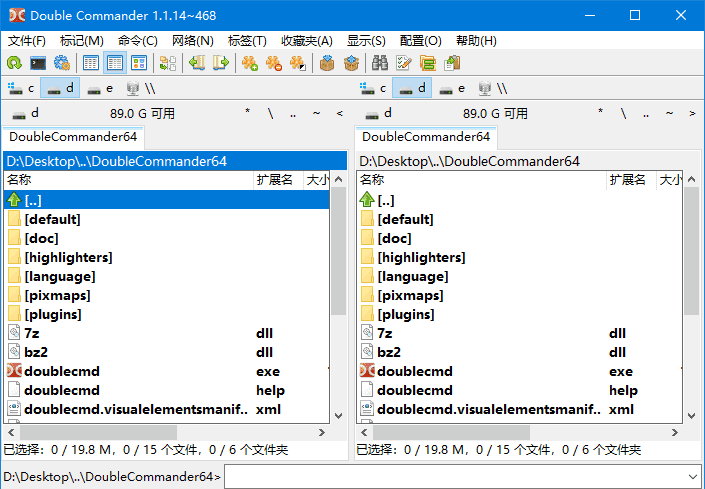
Task: Open the 标记(M) menu
Action: pyautogui.click(x=81, y=41)
